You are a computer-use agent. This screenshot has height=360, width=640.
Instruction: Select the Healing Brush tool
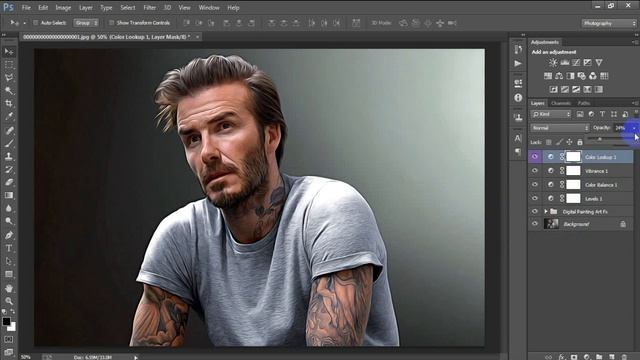[x=9, y=131]
